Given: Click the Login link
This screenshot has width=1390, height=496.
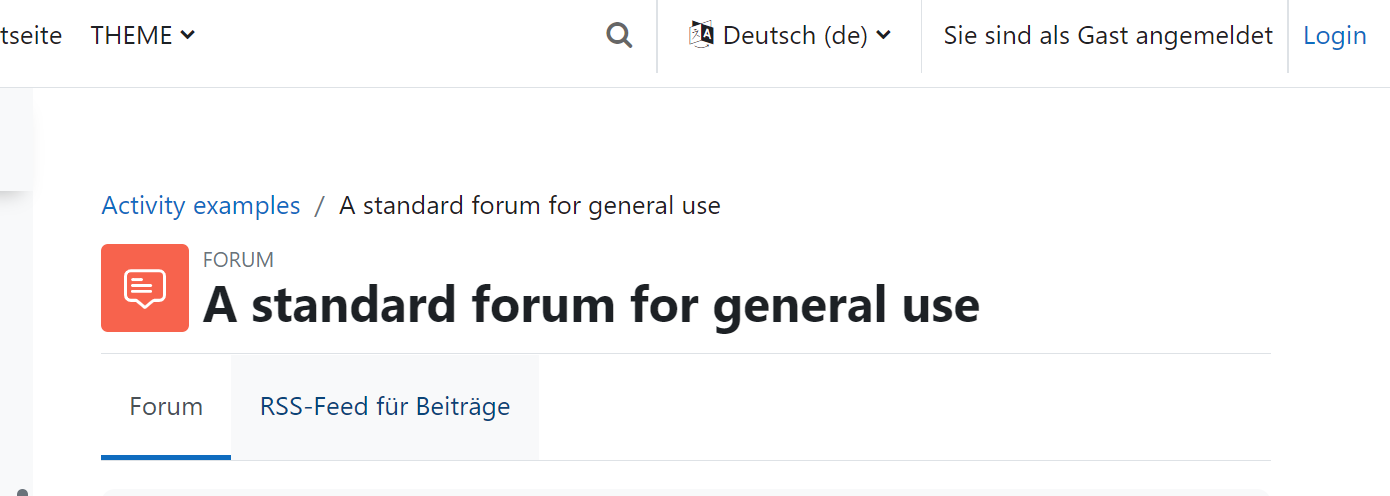Looking at the screenshot, I should [1335, 36].
